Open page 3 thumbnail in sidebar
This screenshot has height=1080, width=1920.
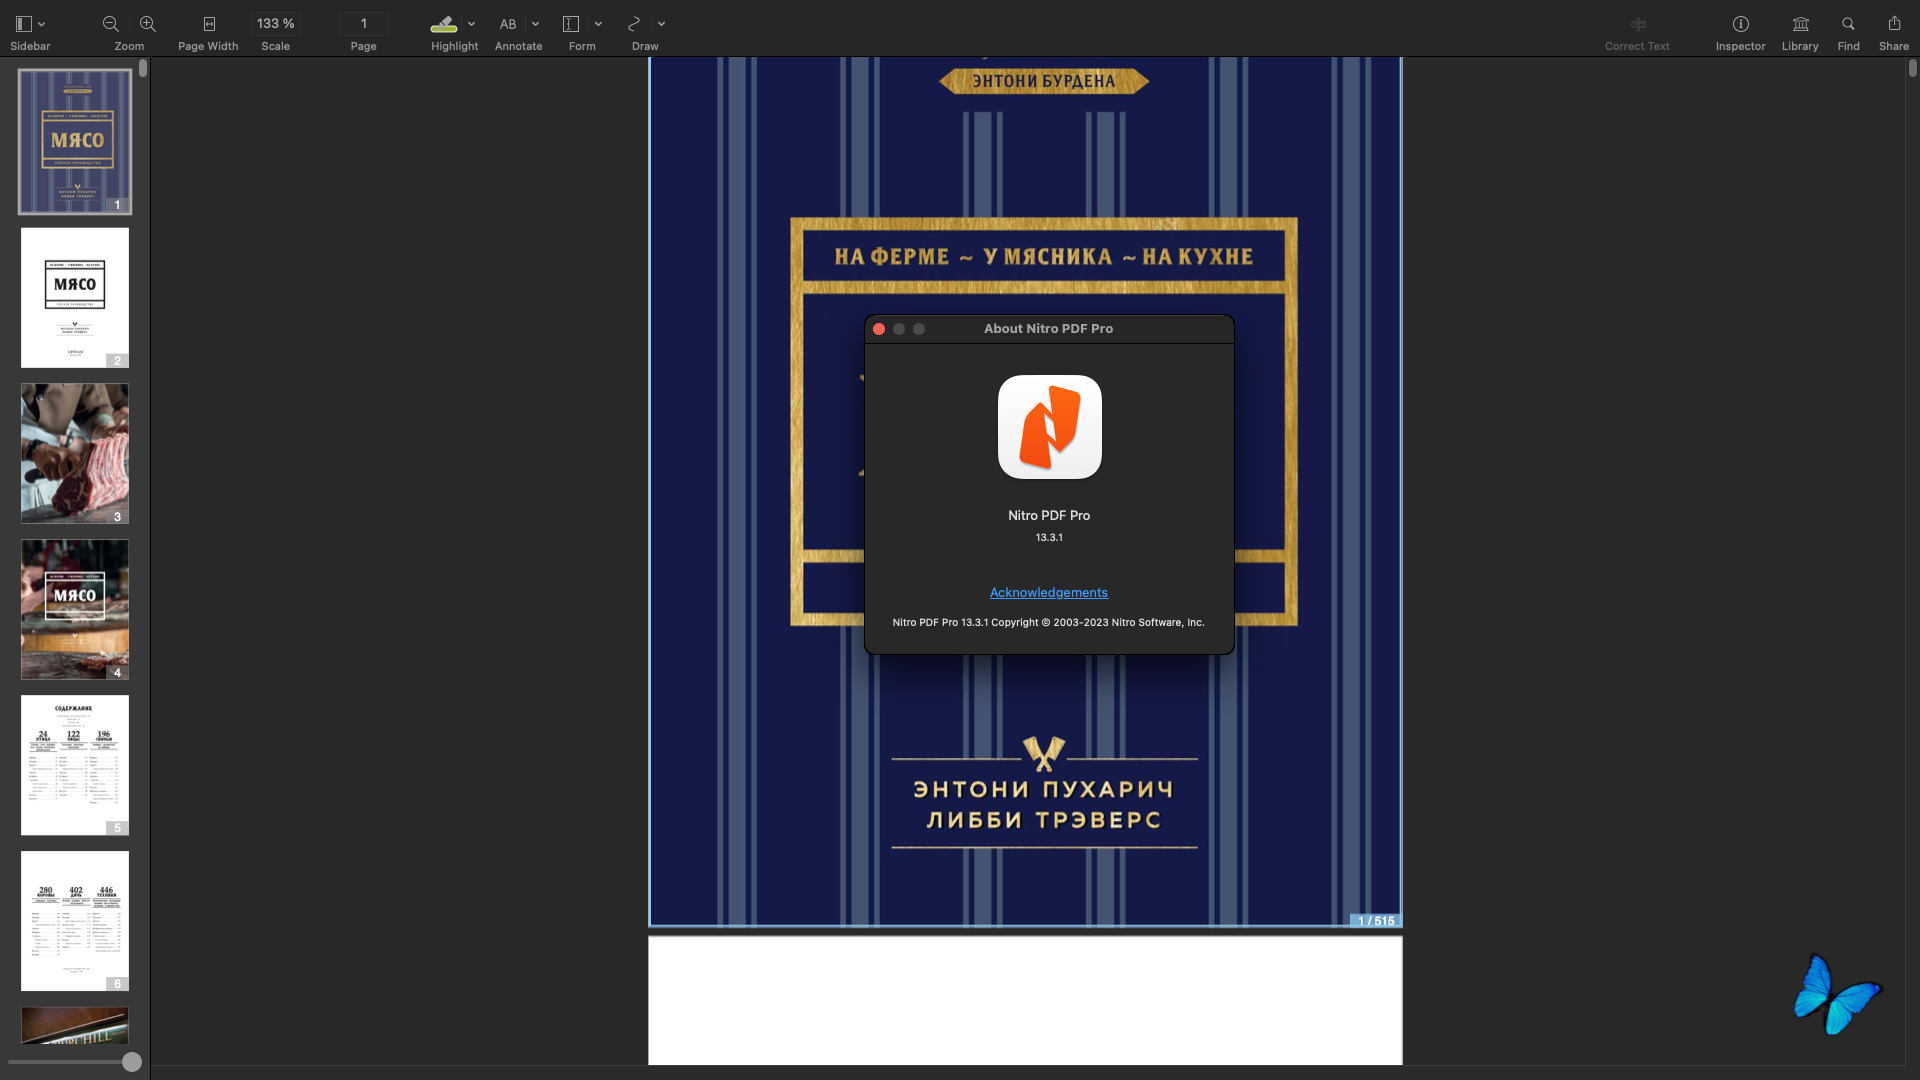coord(75,453)
